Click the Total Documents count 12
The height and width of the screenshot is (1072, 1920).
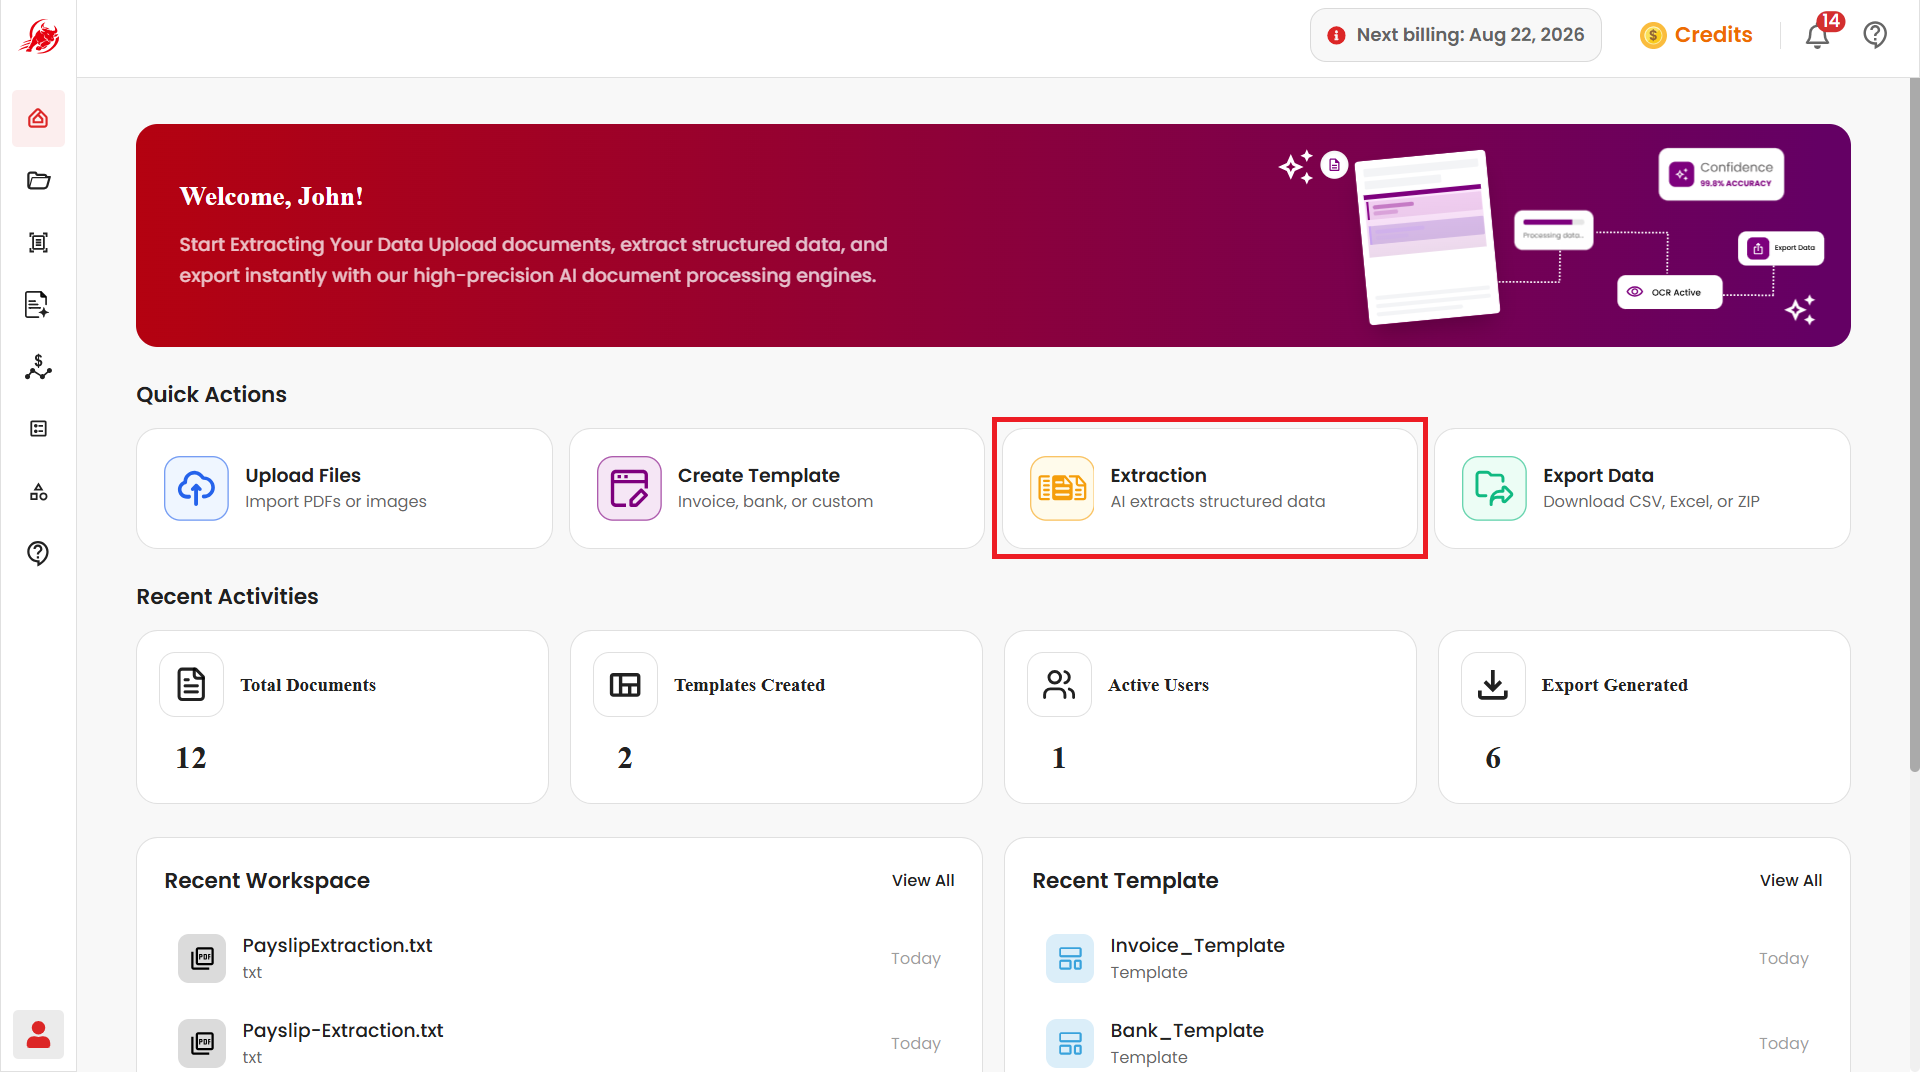(191, 758)
